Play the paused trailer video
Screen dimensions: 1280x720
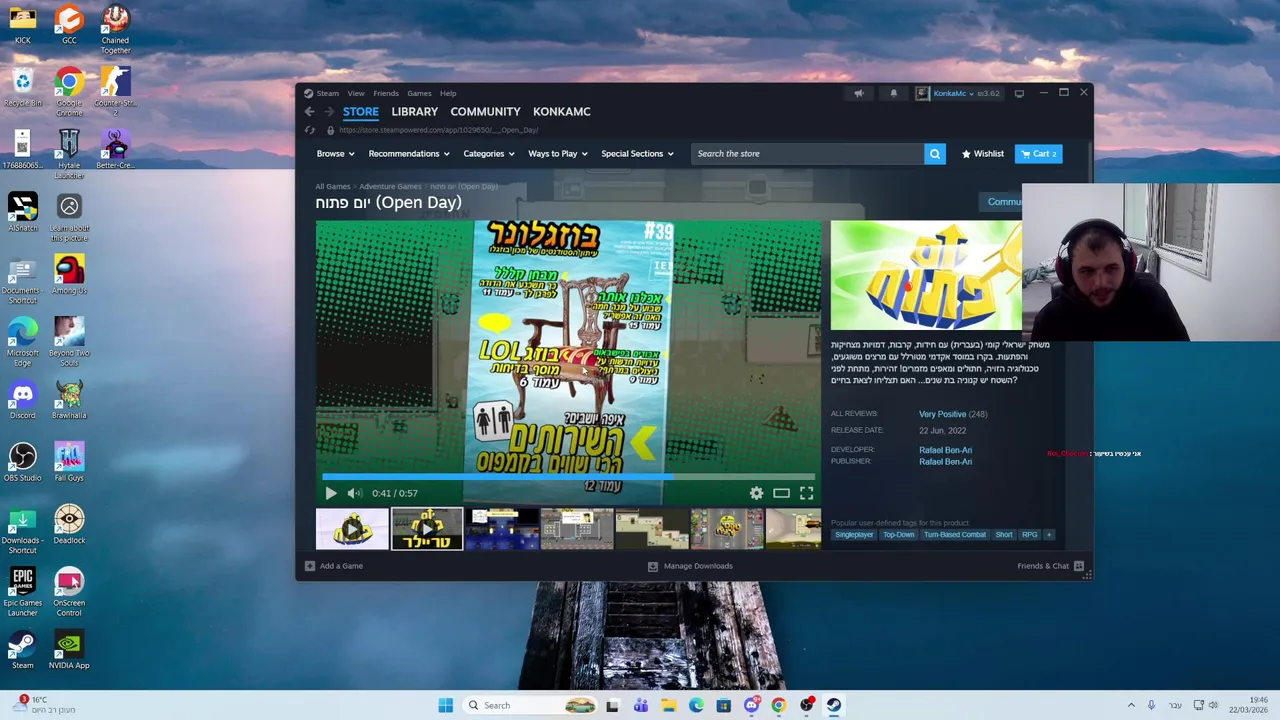(331, 493)
